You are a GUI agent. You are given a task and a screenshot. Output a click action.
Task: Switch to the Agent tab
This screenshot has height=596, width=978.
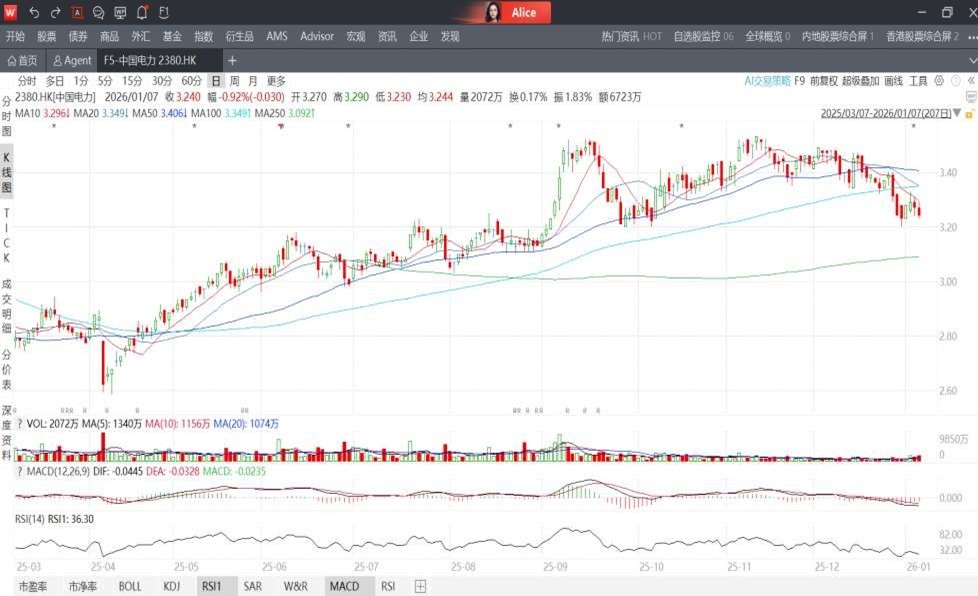(x=73, y=61)
